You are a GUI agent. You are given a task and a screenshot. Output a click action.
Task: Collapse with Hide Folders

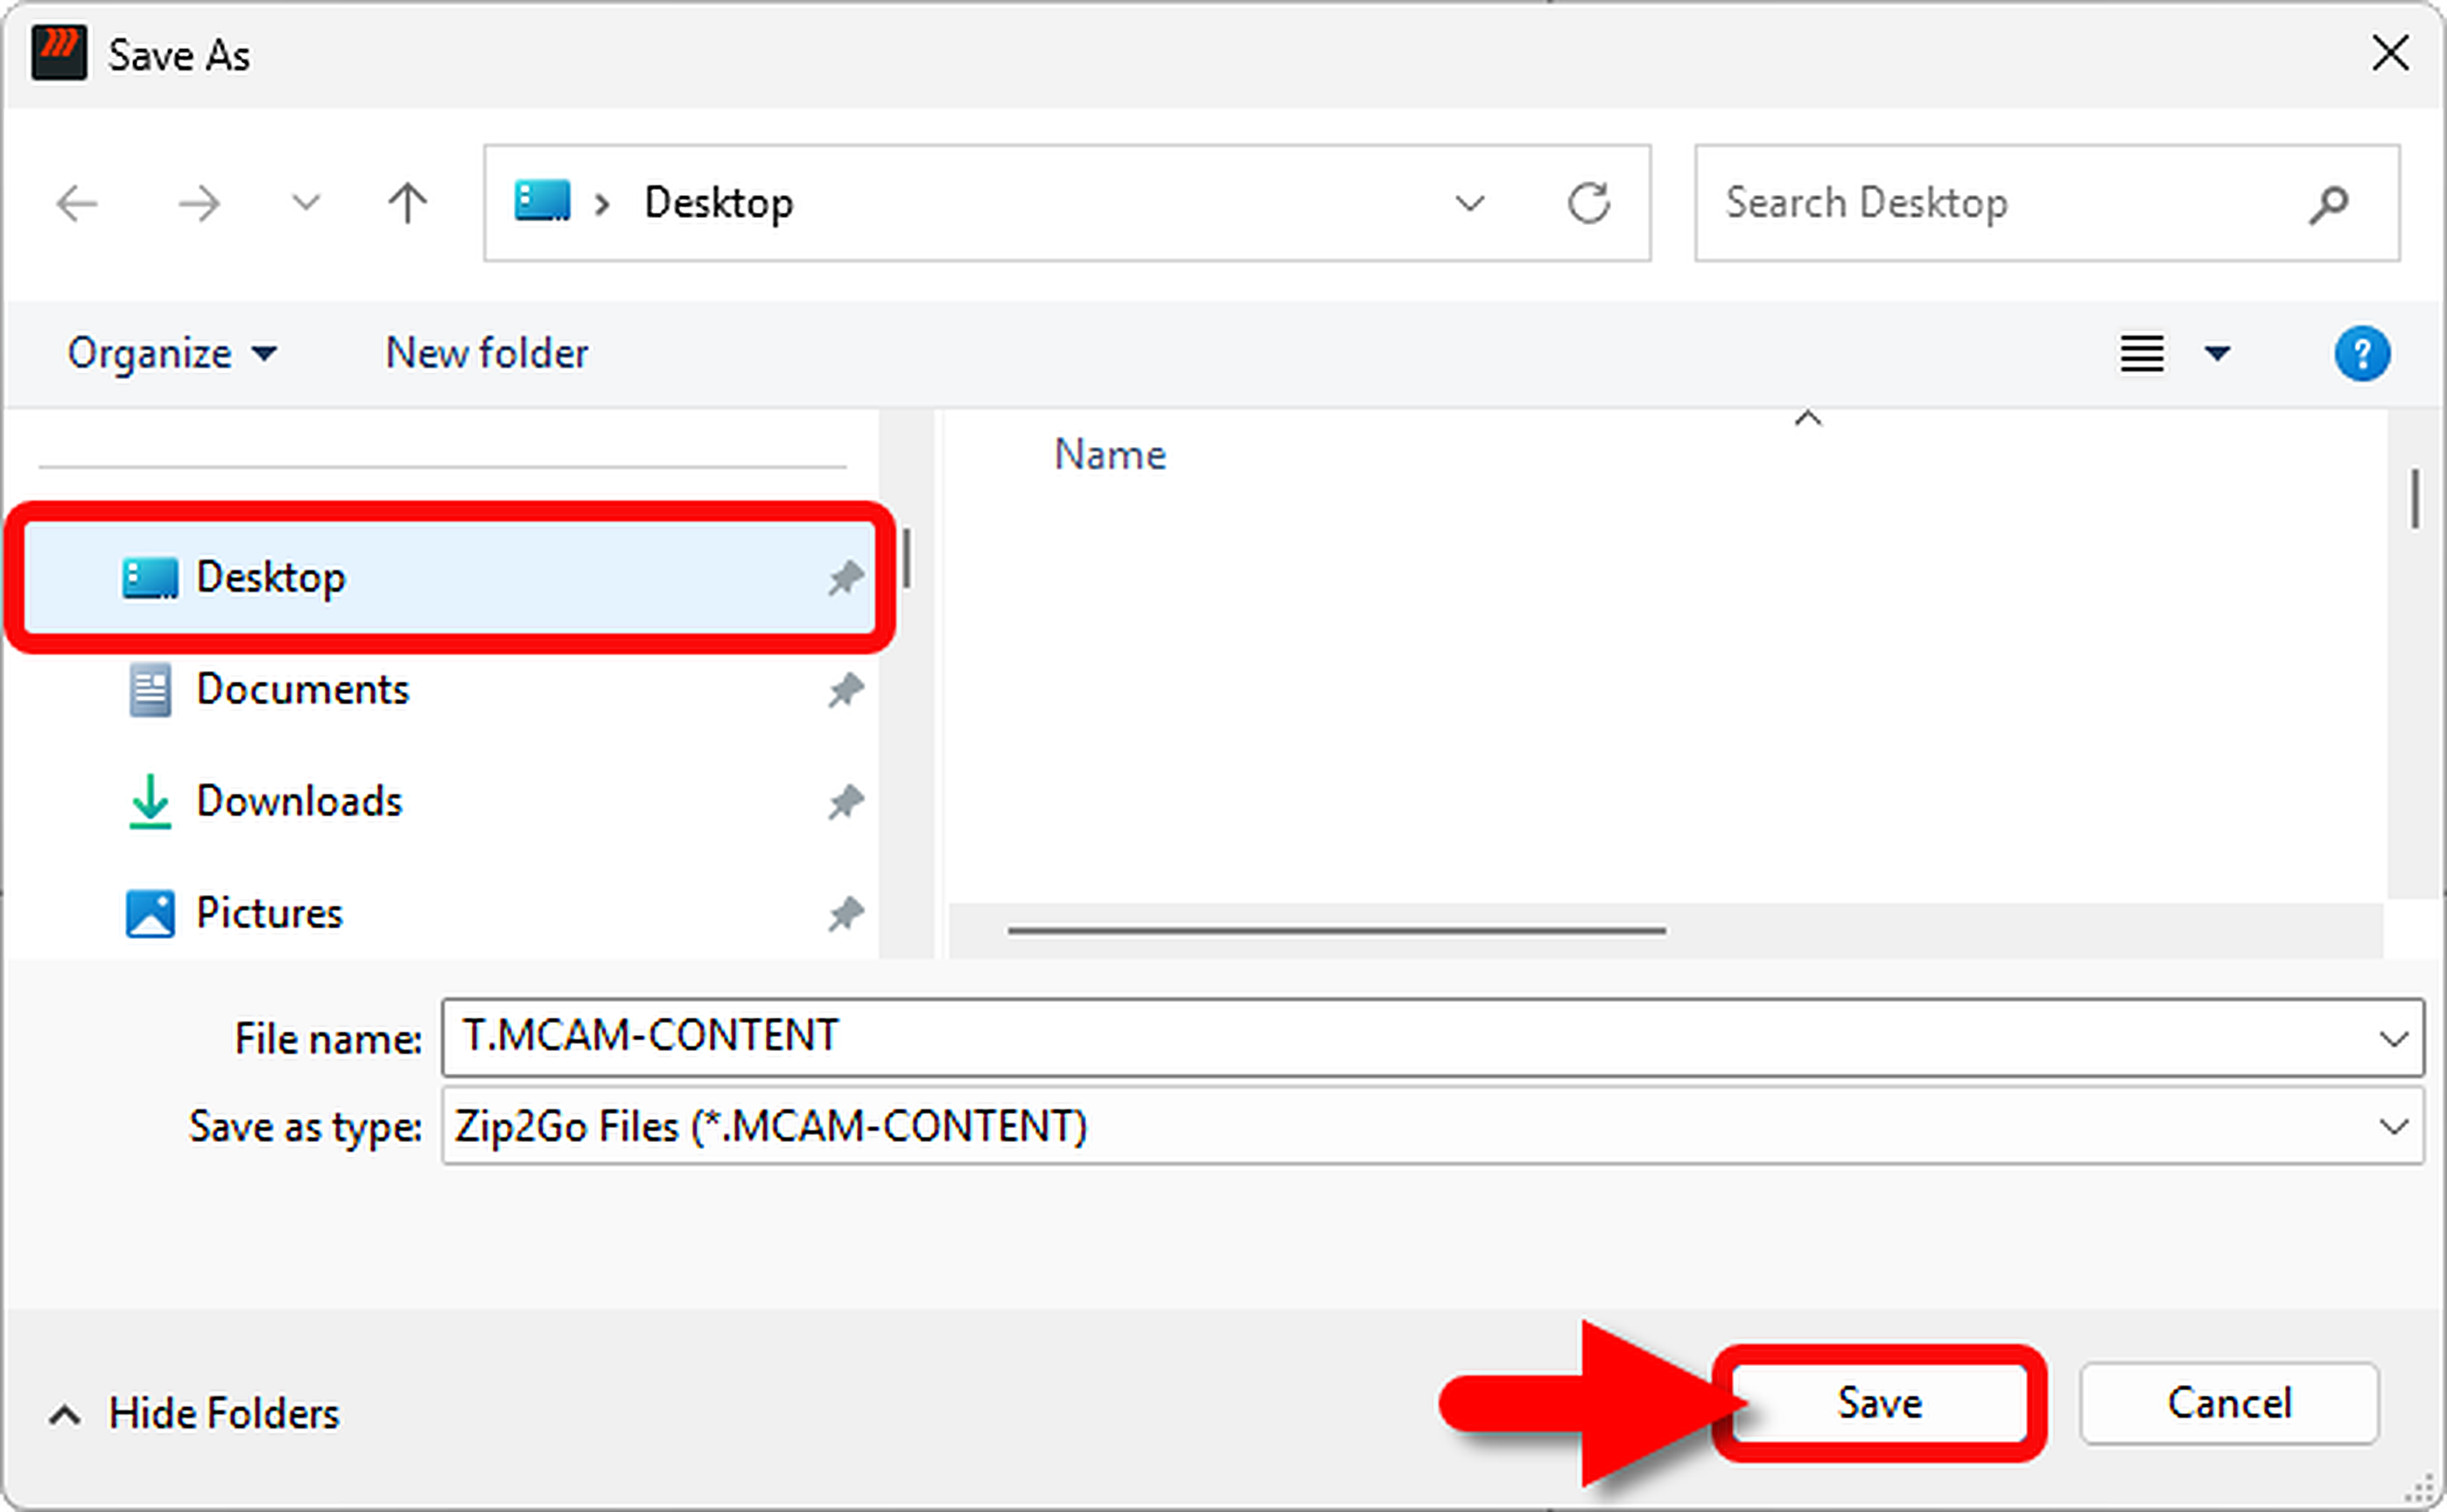point(196,1414)
